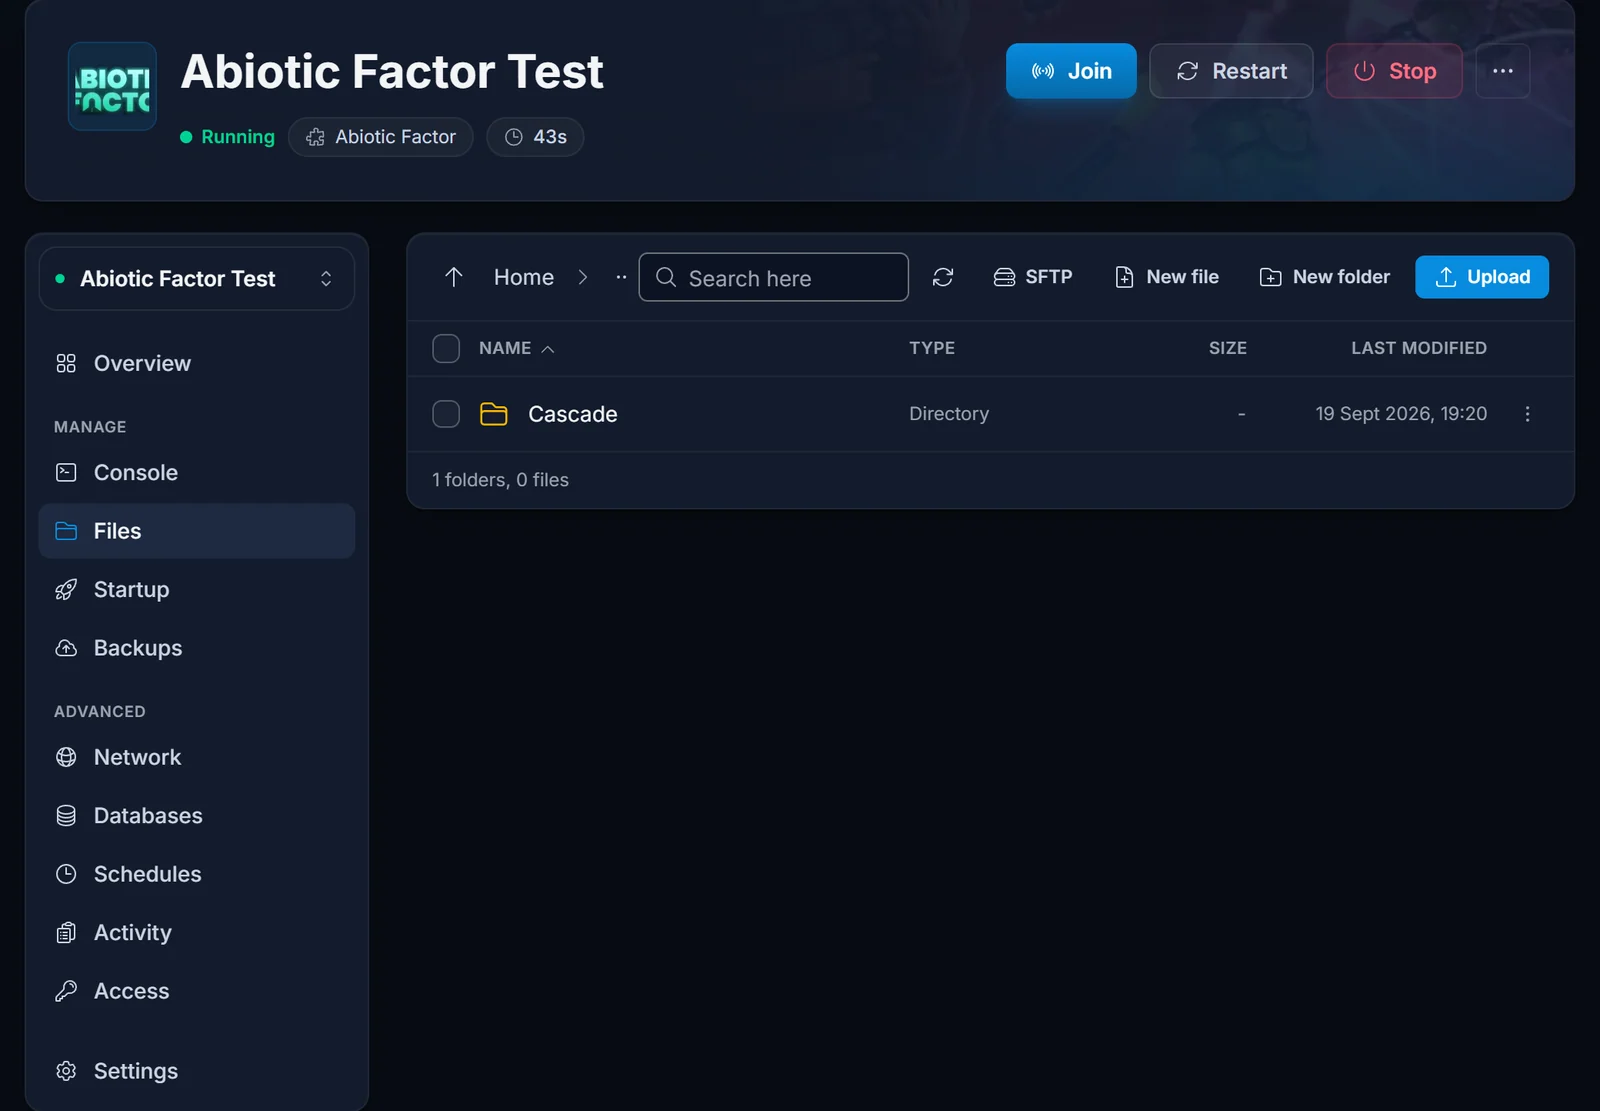Click the SIZE column header
Viewport: 1600px width, 1111px height.
1228,348
